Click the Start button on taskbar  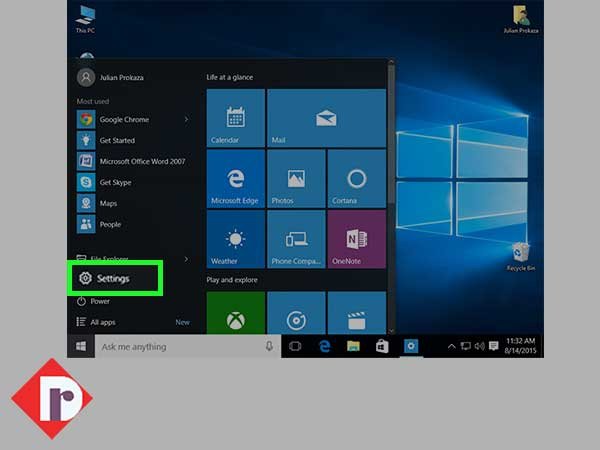click(81, 346)
